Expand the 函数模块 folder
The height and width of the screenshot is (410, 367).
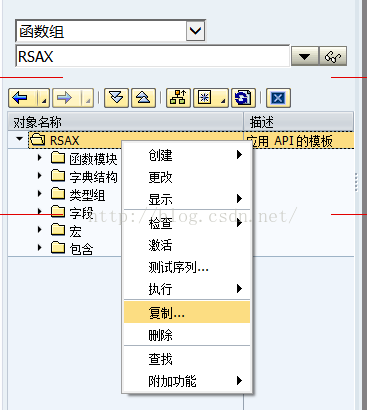40,157
